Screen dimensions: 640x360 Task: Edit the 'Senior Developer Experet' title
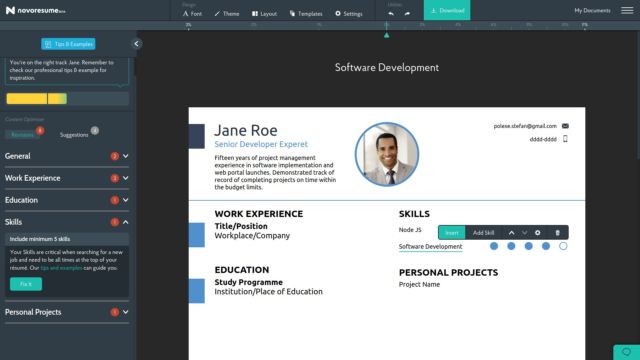[261, 144]
